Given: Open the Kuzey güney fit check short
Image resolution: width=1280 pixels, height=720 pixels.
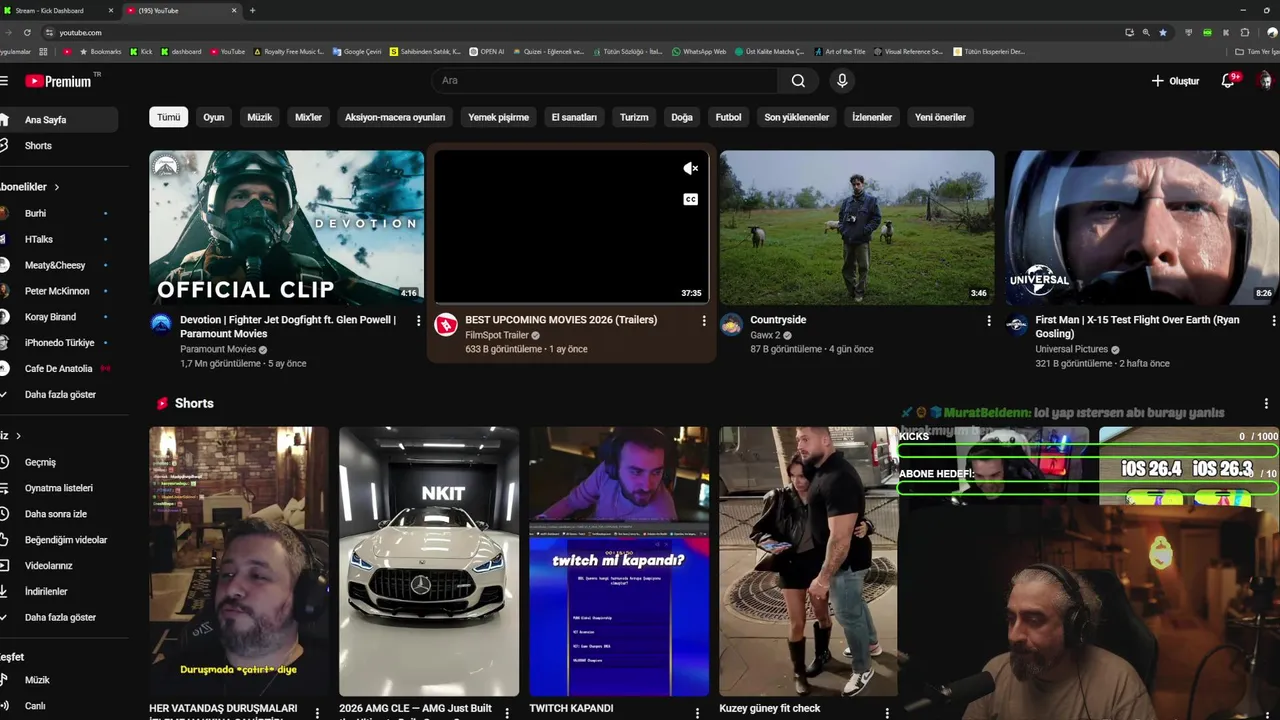Looking at the screenshot, I should pos(808,561).
